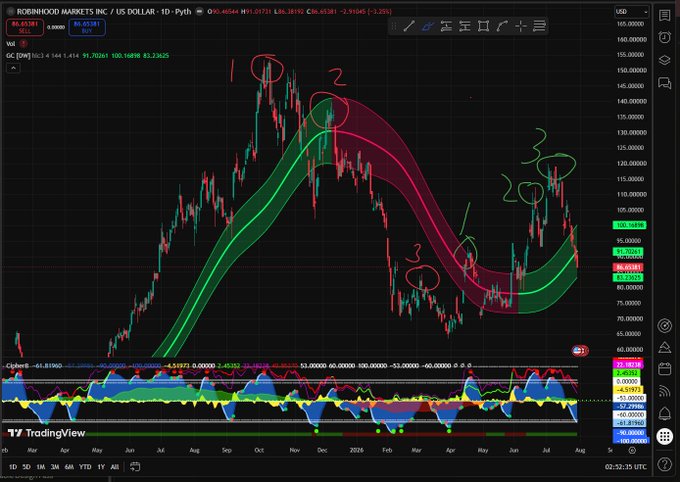Click the red SELL price button
Screen dimensions: 680x482
(25, 27)
